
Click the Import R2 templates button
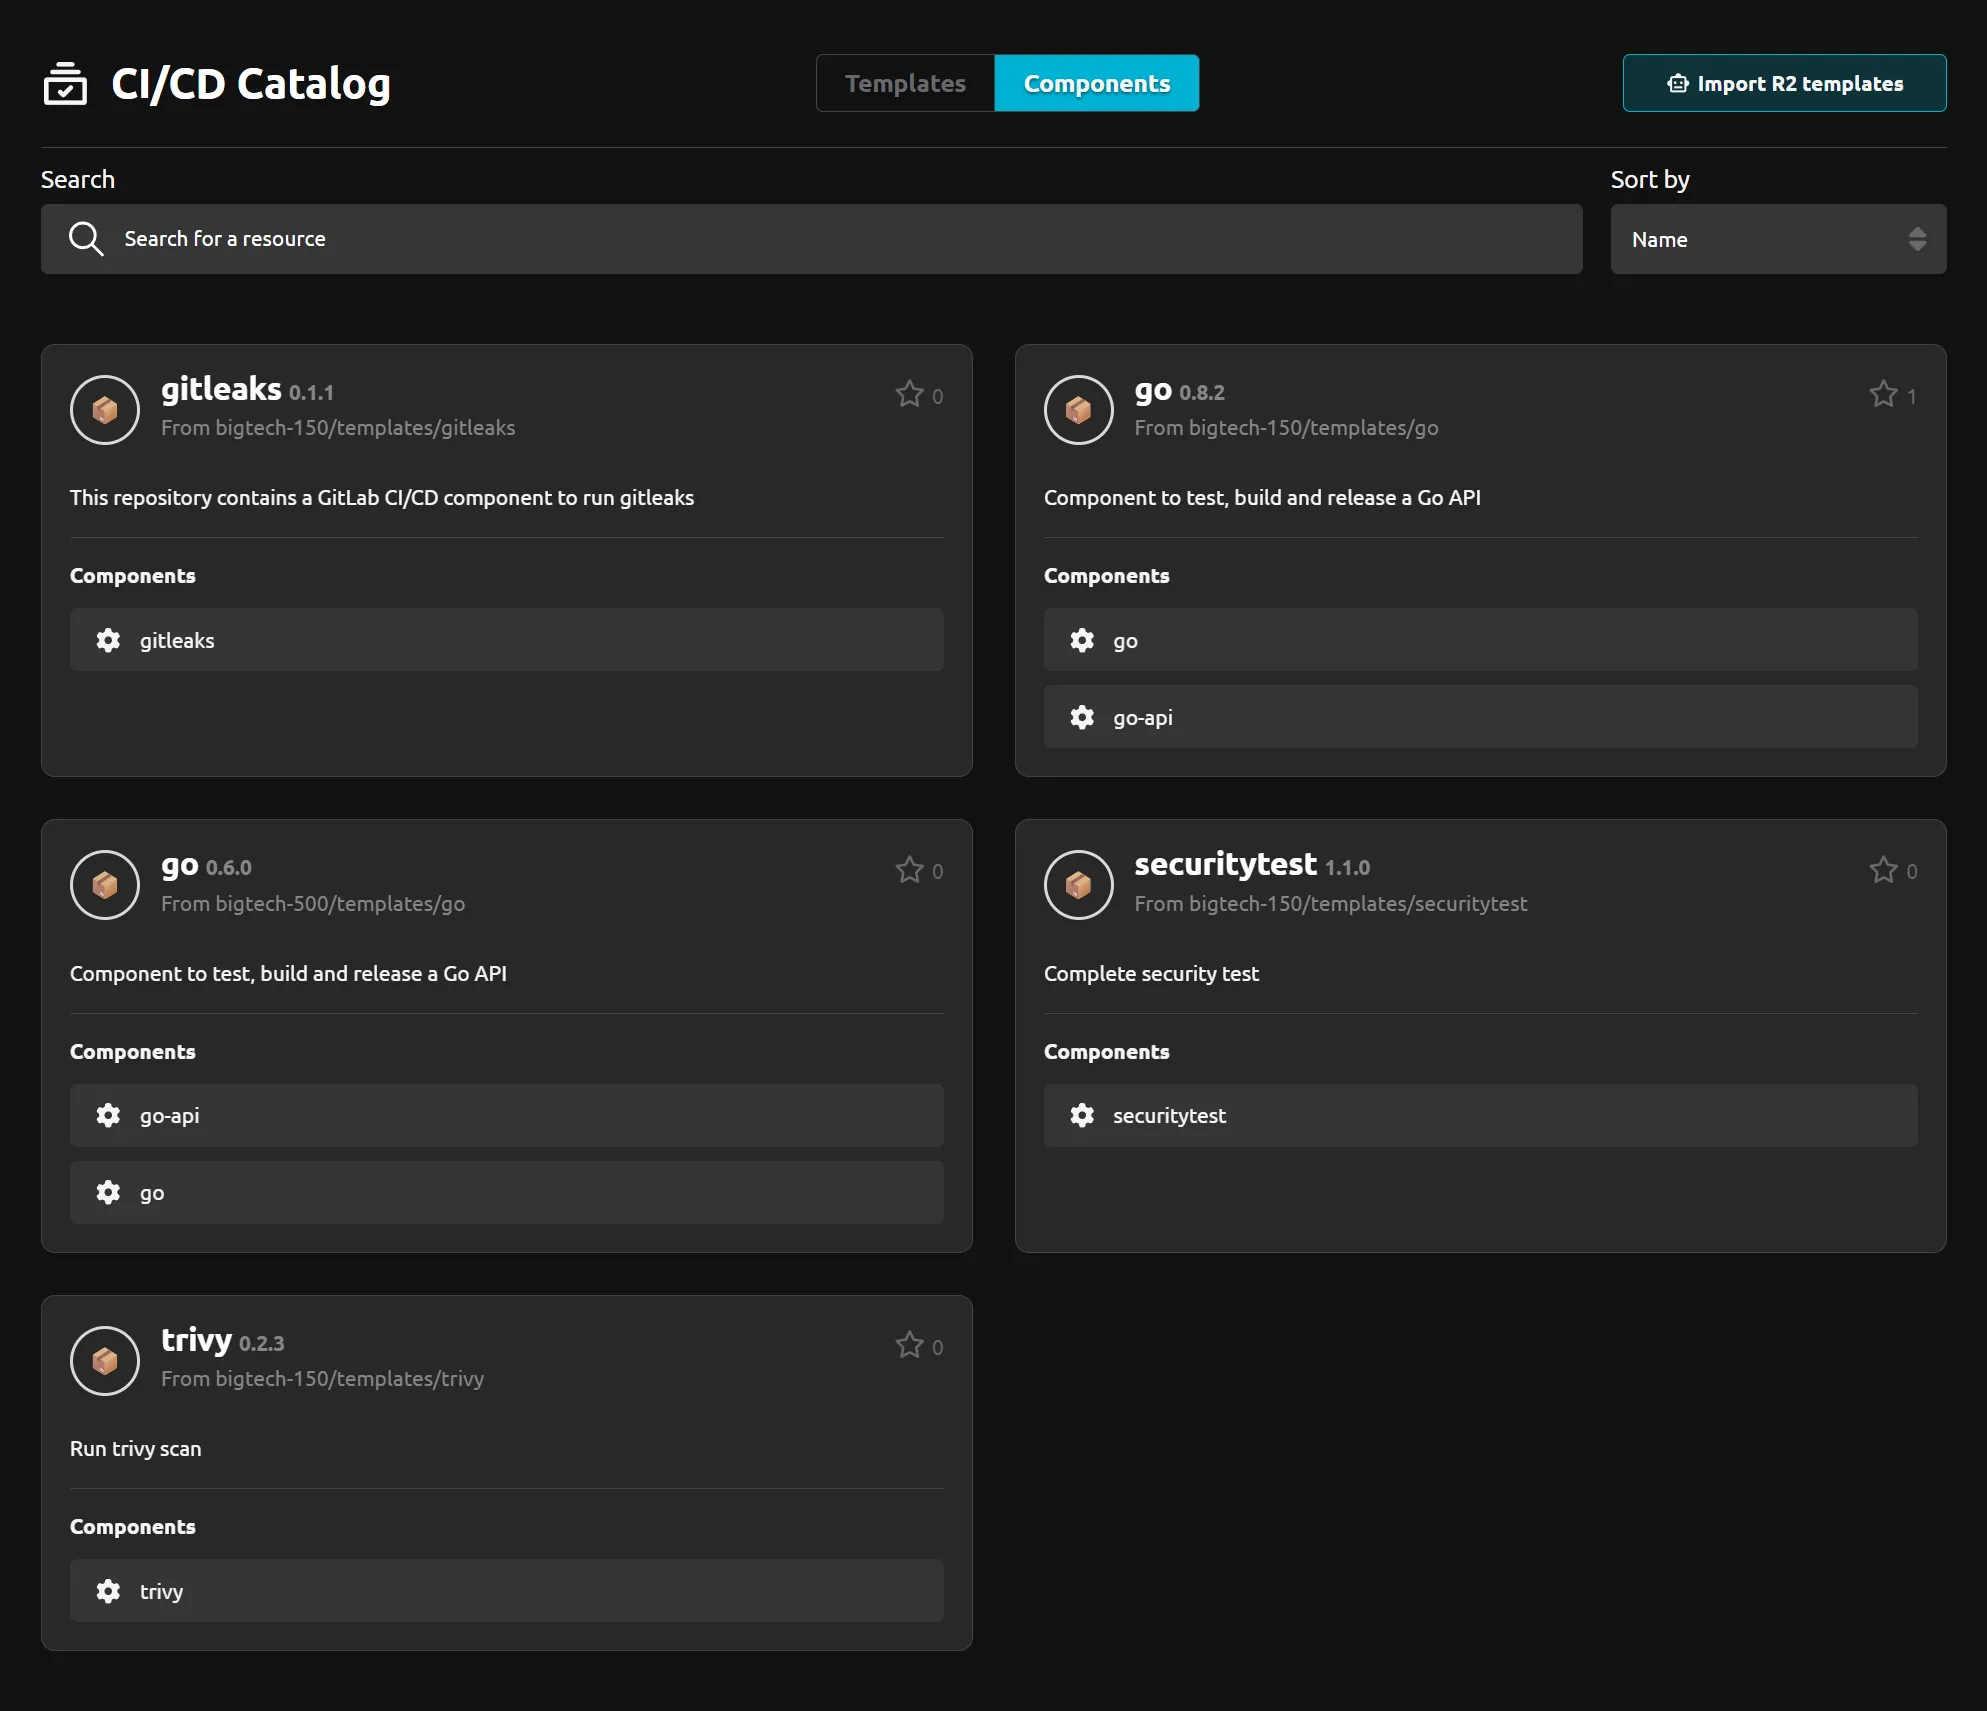click(1784, 83)
